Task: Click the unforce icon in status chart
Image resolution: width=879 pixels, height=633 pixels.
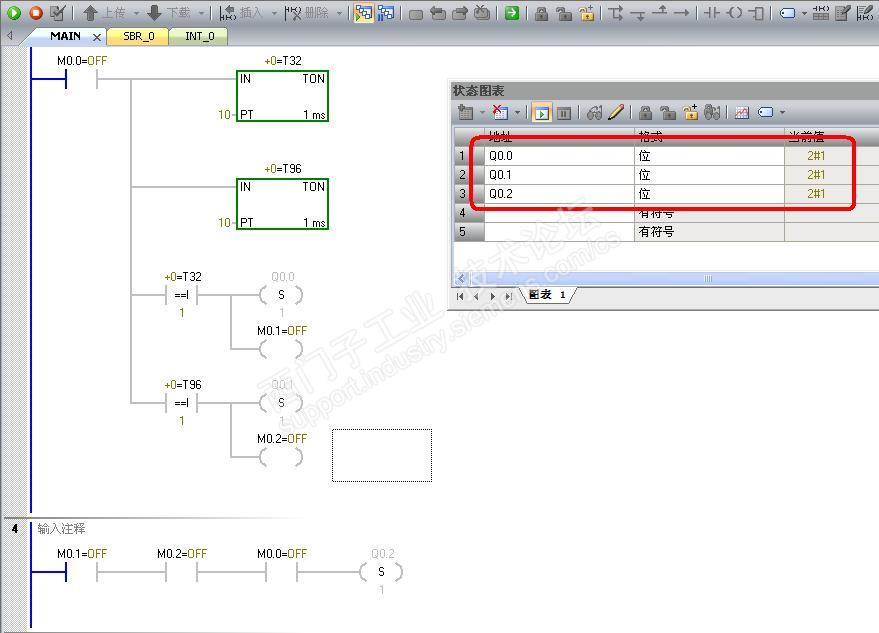Action: click(668, 113)
